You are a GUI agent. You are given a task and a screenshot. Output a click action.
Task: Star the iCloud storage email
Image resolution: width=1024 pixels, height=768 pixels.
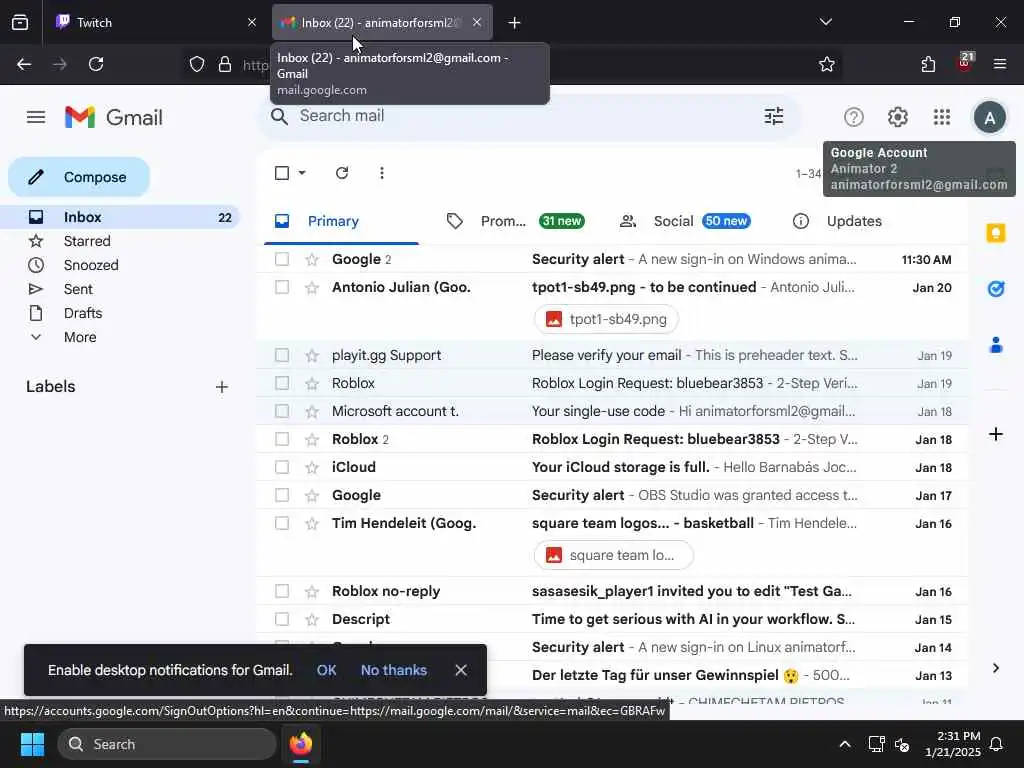pyautogui.click(x=312, y=468)
